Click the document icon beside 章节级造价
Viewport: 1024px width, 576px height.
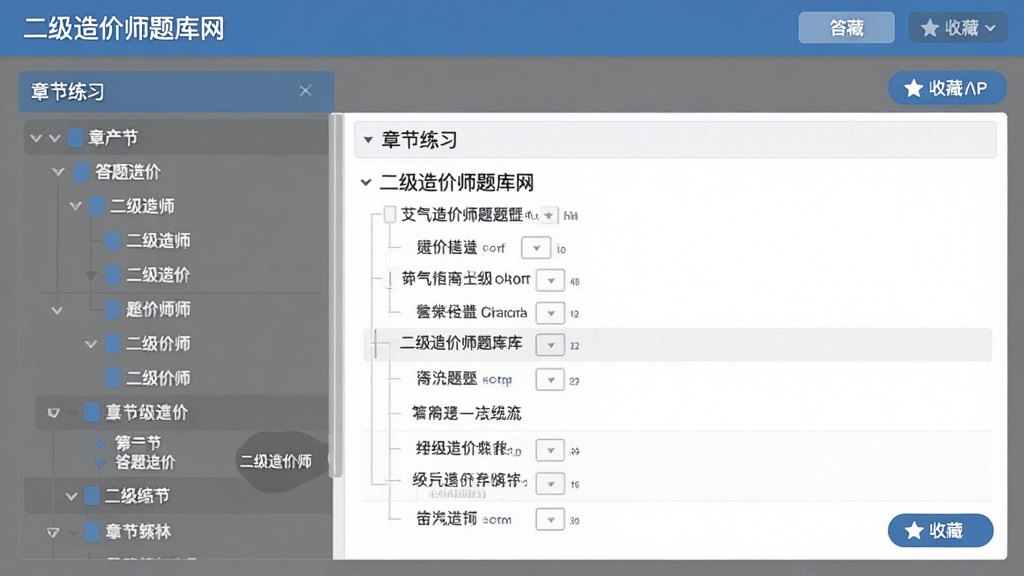click(x=92, y=412)
